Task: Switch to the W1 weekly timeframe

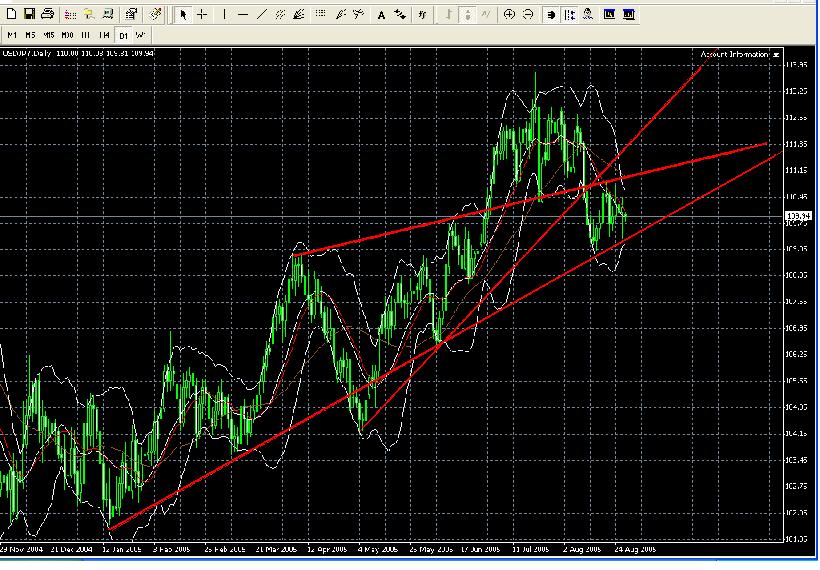Action: [x=141, y=35]
